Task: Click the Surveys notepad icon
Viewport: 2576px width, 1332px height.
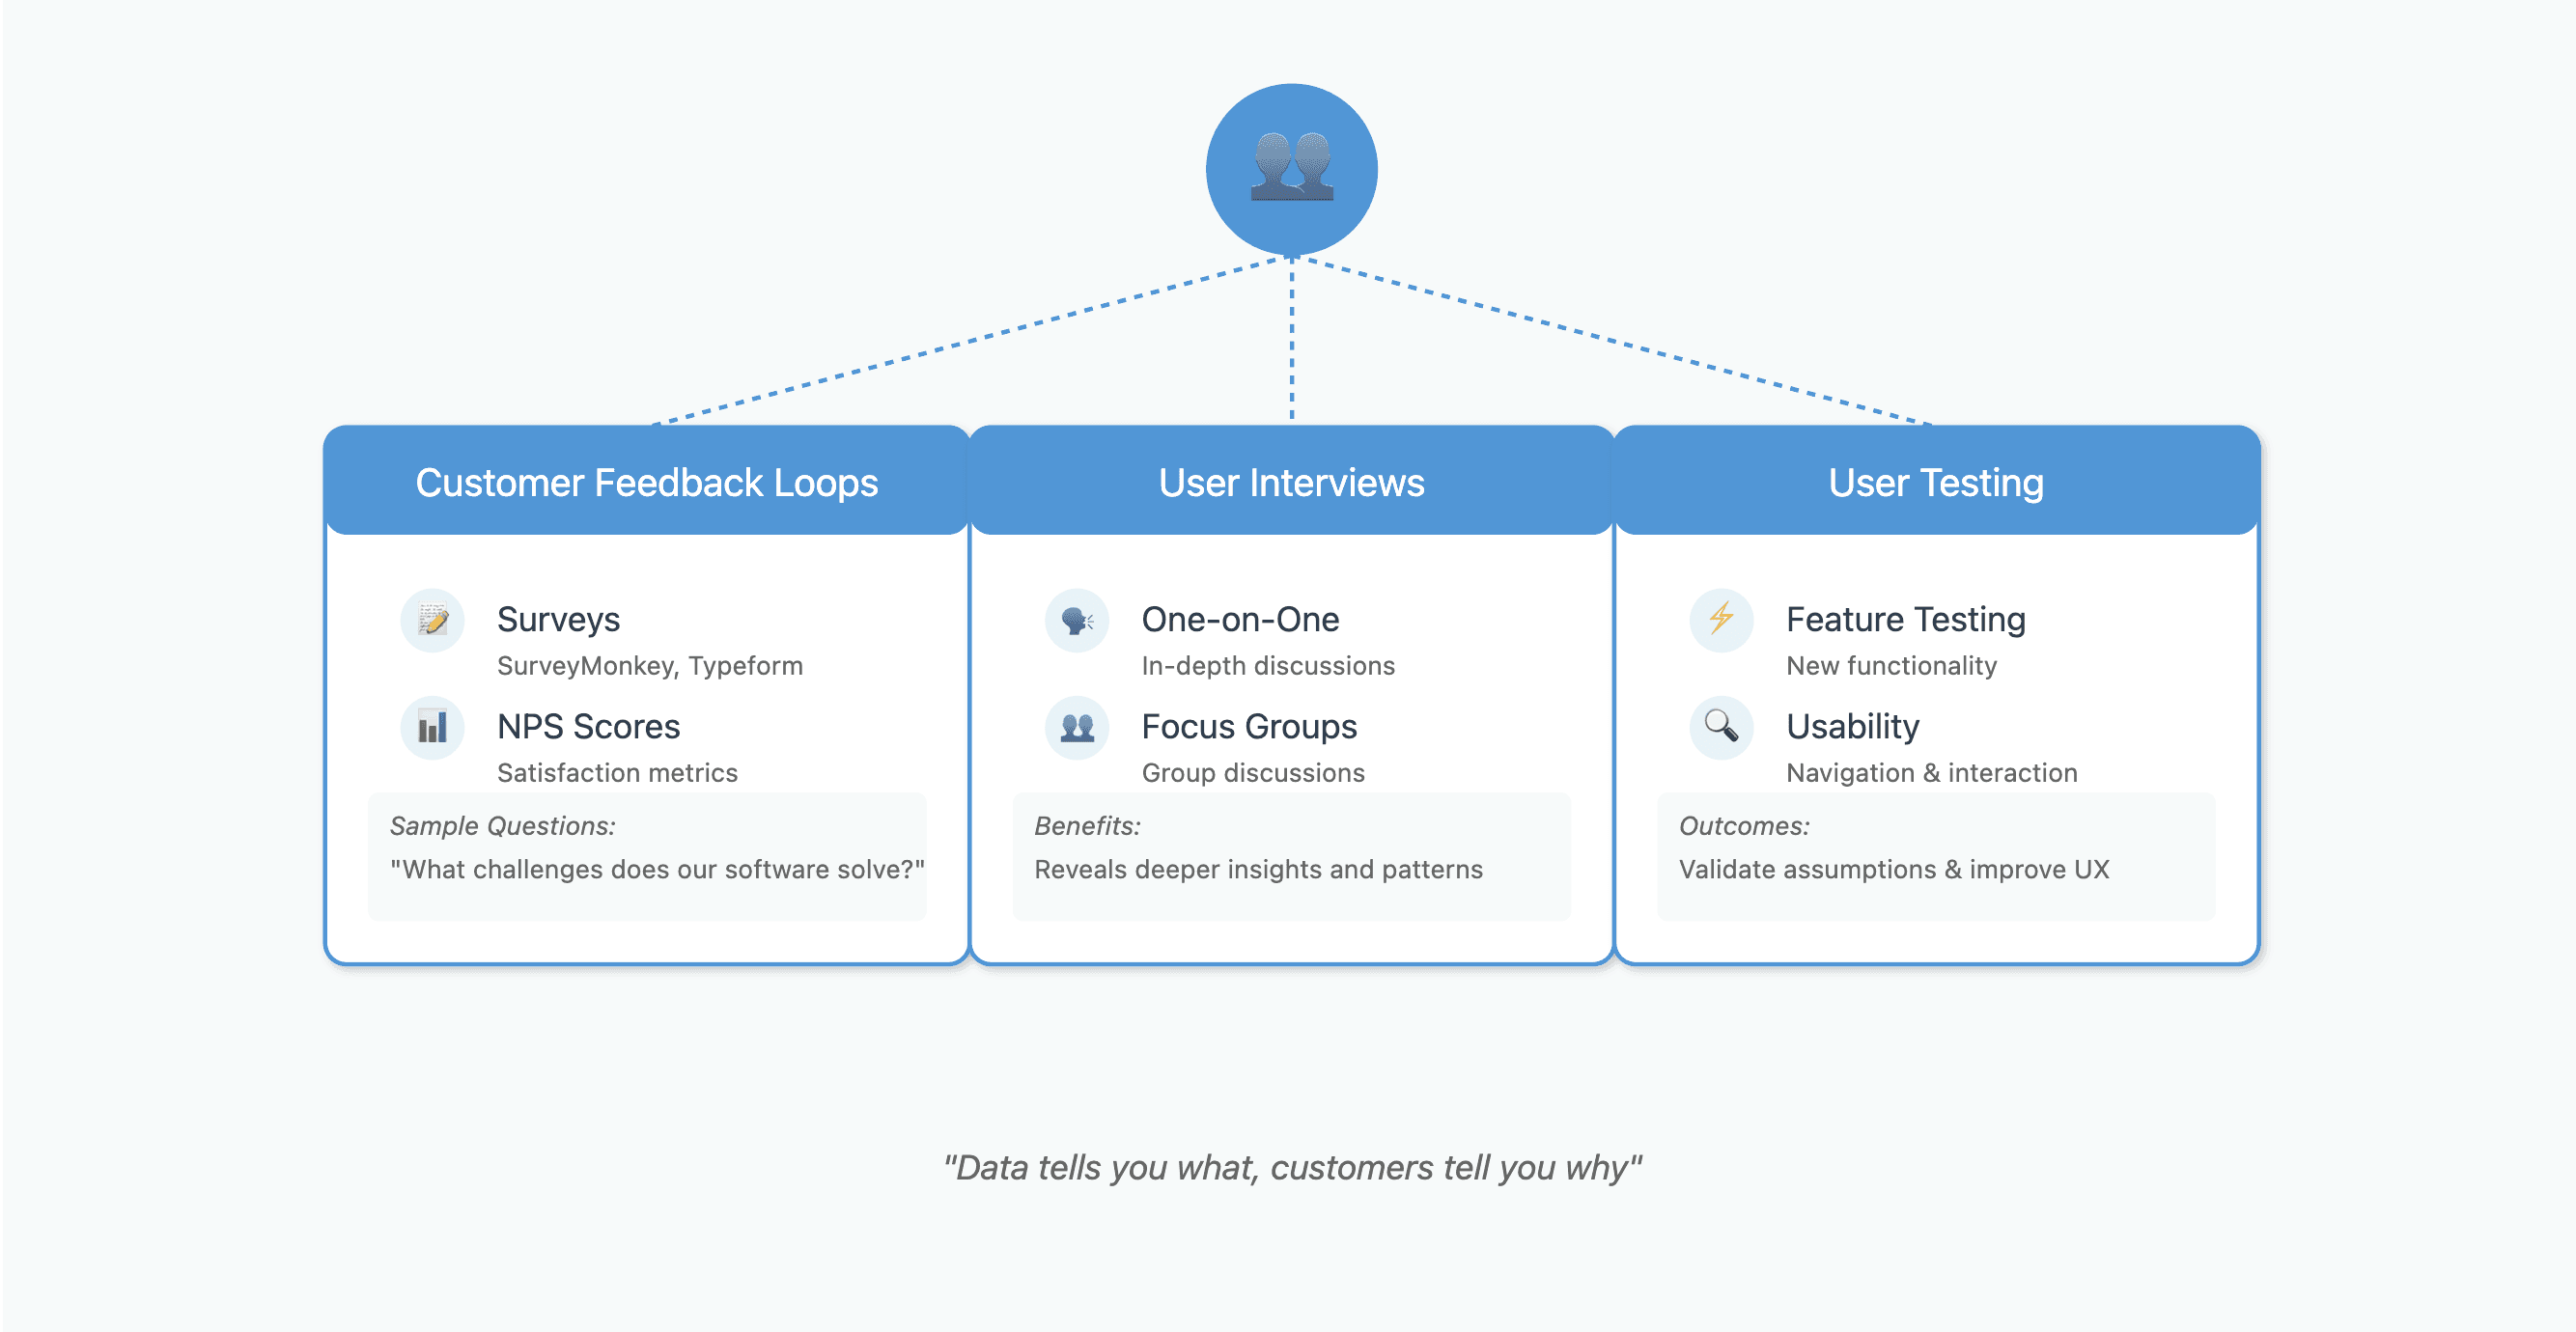Action: [x=432, y=620]
